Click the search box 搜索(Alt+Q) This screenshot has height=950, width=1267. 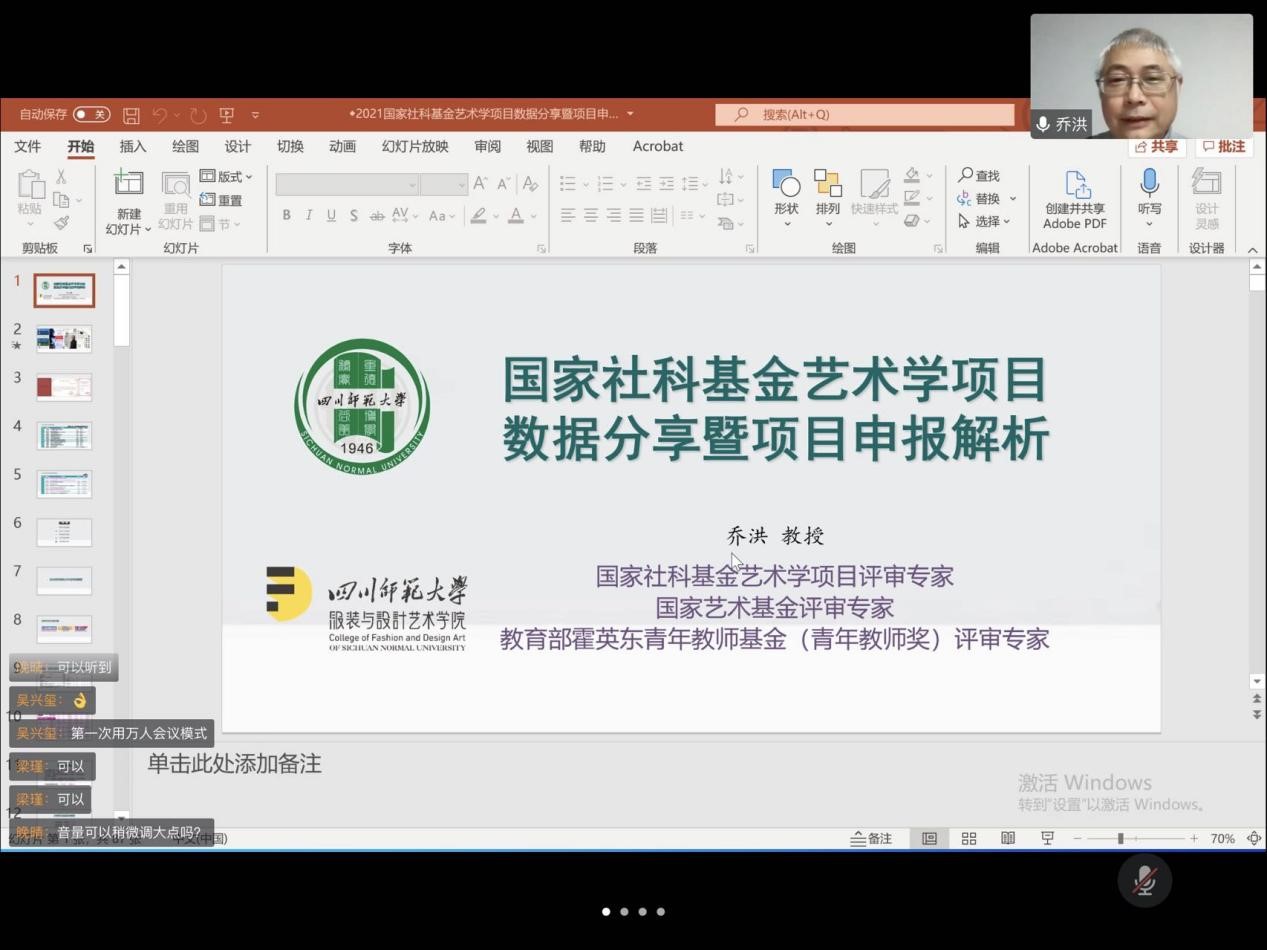coord(865,114)
